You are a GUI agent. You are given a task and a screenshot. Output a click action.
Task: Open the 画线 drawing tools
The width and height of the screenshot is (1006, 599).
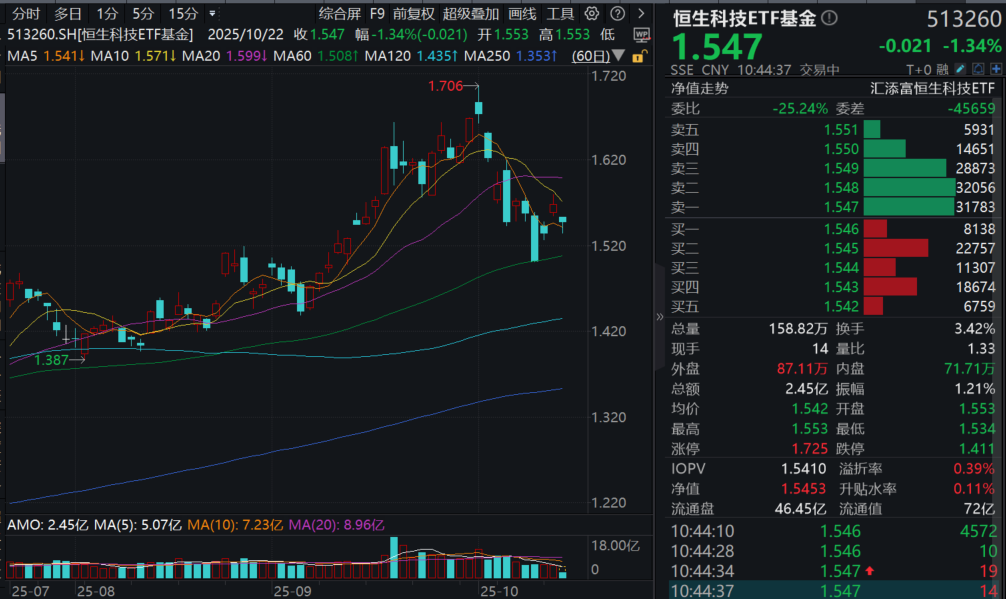point(522,14)
